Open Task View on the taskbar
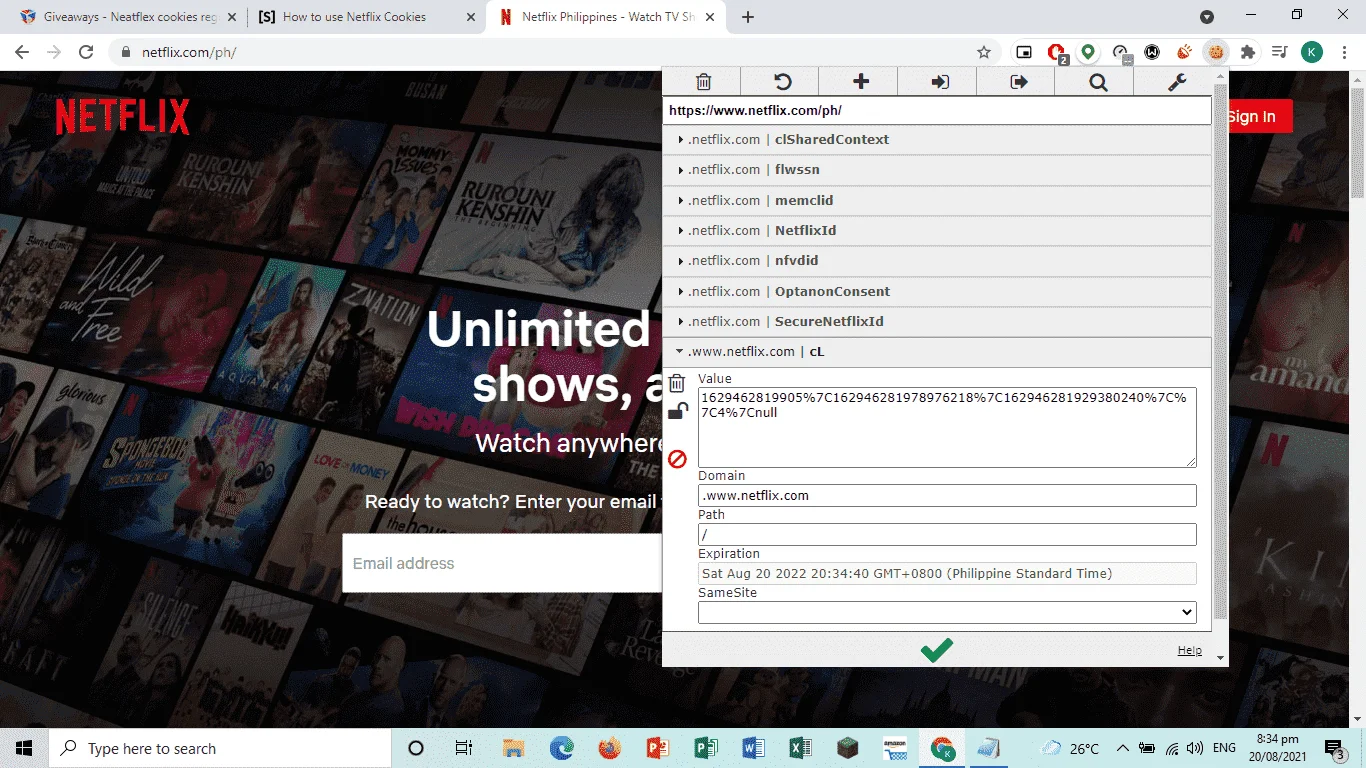Image resolution: width=1366 pixels, height=768 pixels. 464,748
